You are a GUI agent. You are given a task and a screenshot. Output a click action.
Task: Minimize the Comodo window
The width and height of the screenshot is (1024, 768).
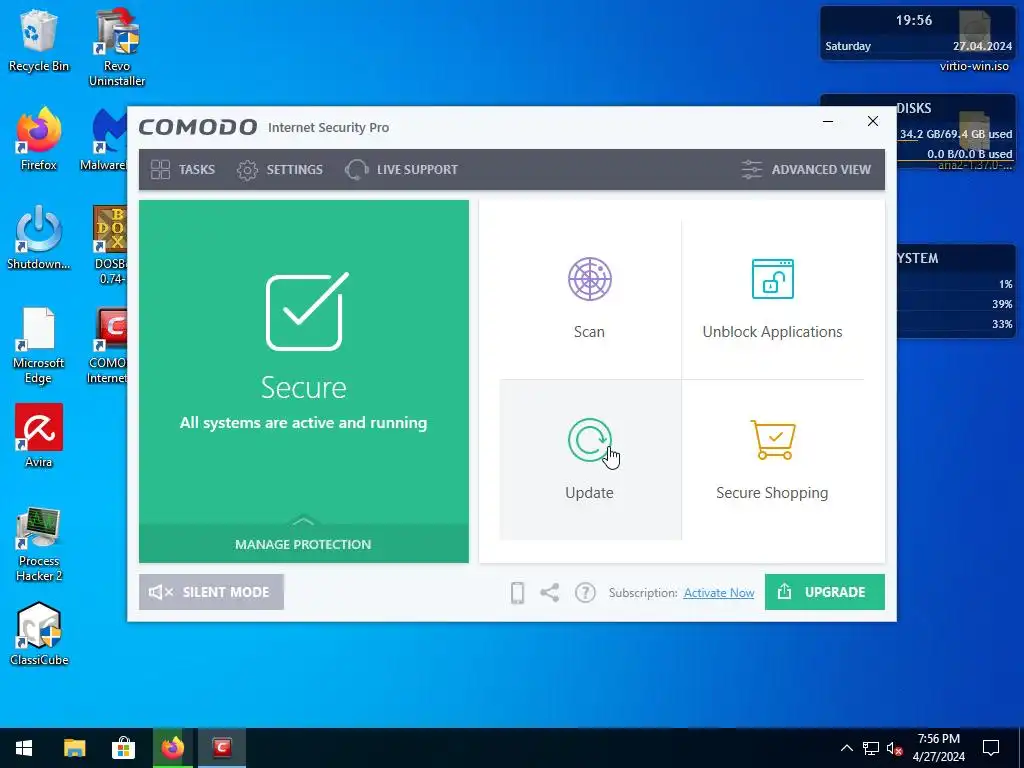click(827, 121)
